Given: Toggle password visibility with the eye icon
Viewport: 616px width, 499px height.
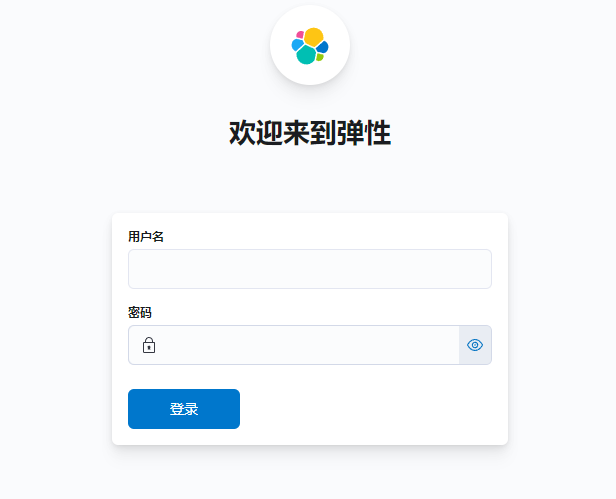Looking at the screenshot, I should click(475, 345).
